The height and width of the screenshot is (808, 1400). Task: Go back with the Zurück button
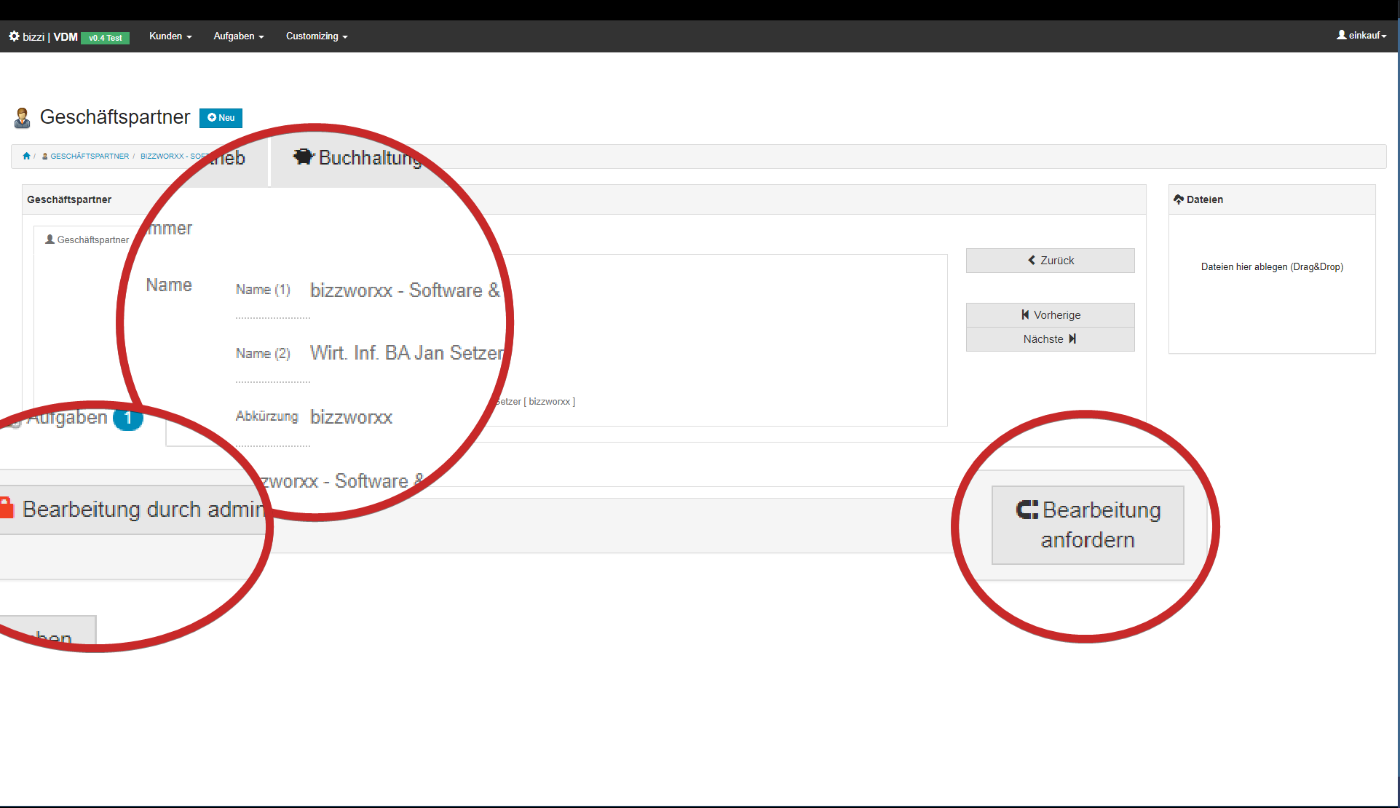point(1050,260)
